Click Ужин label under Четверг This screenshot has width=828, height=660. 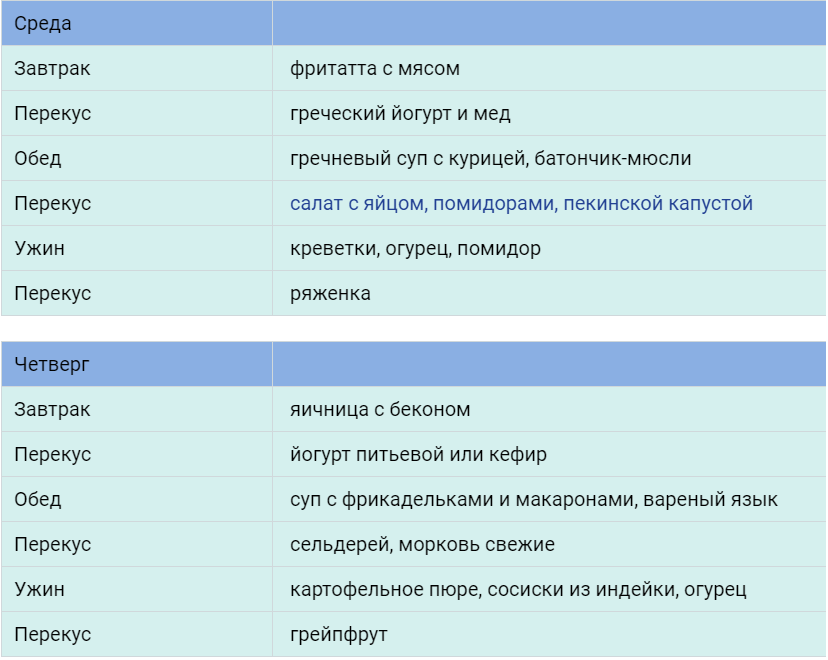(40, 589)
